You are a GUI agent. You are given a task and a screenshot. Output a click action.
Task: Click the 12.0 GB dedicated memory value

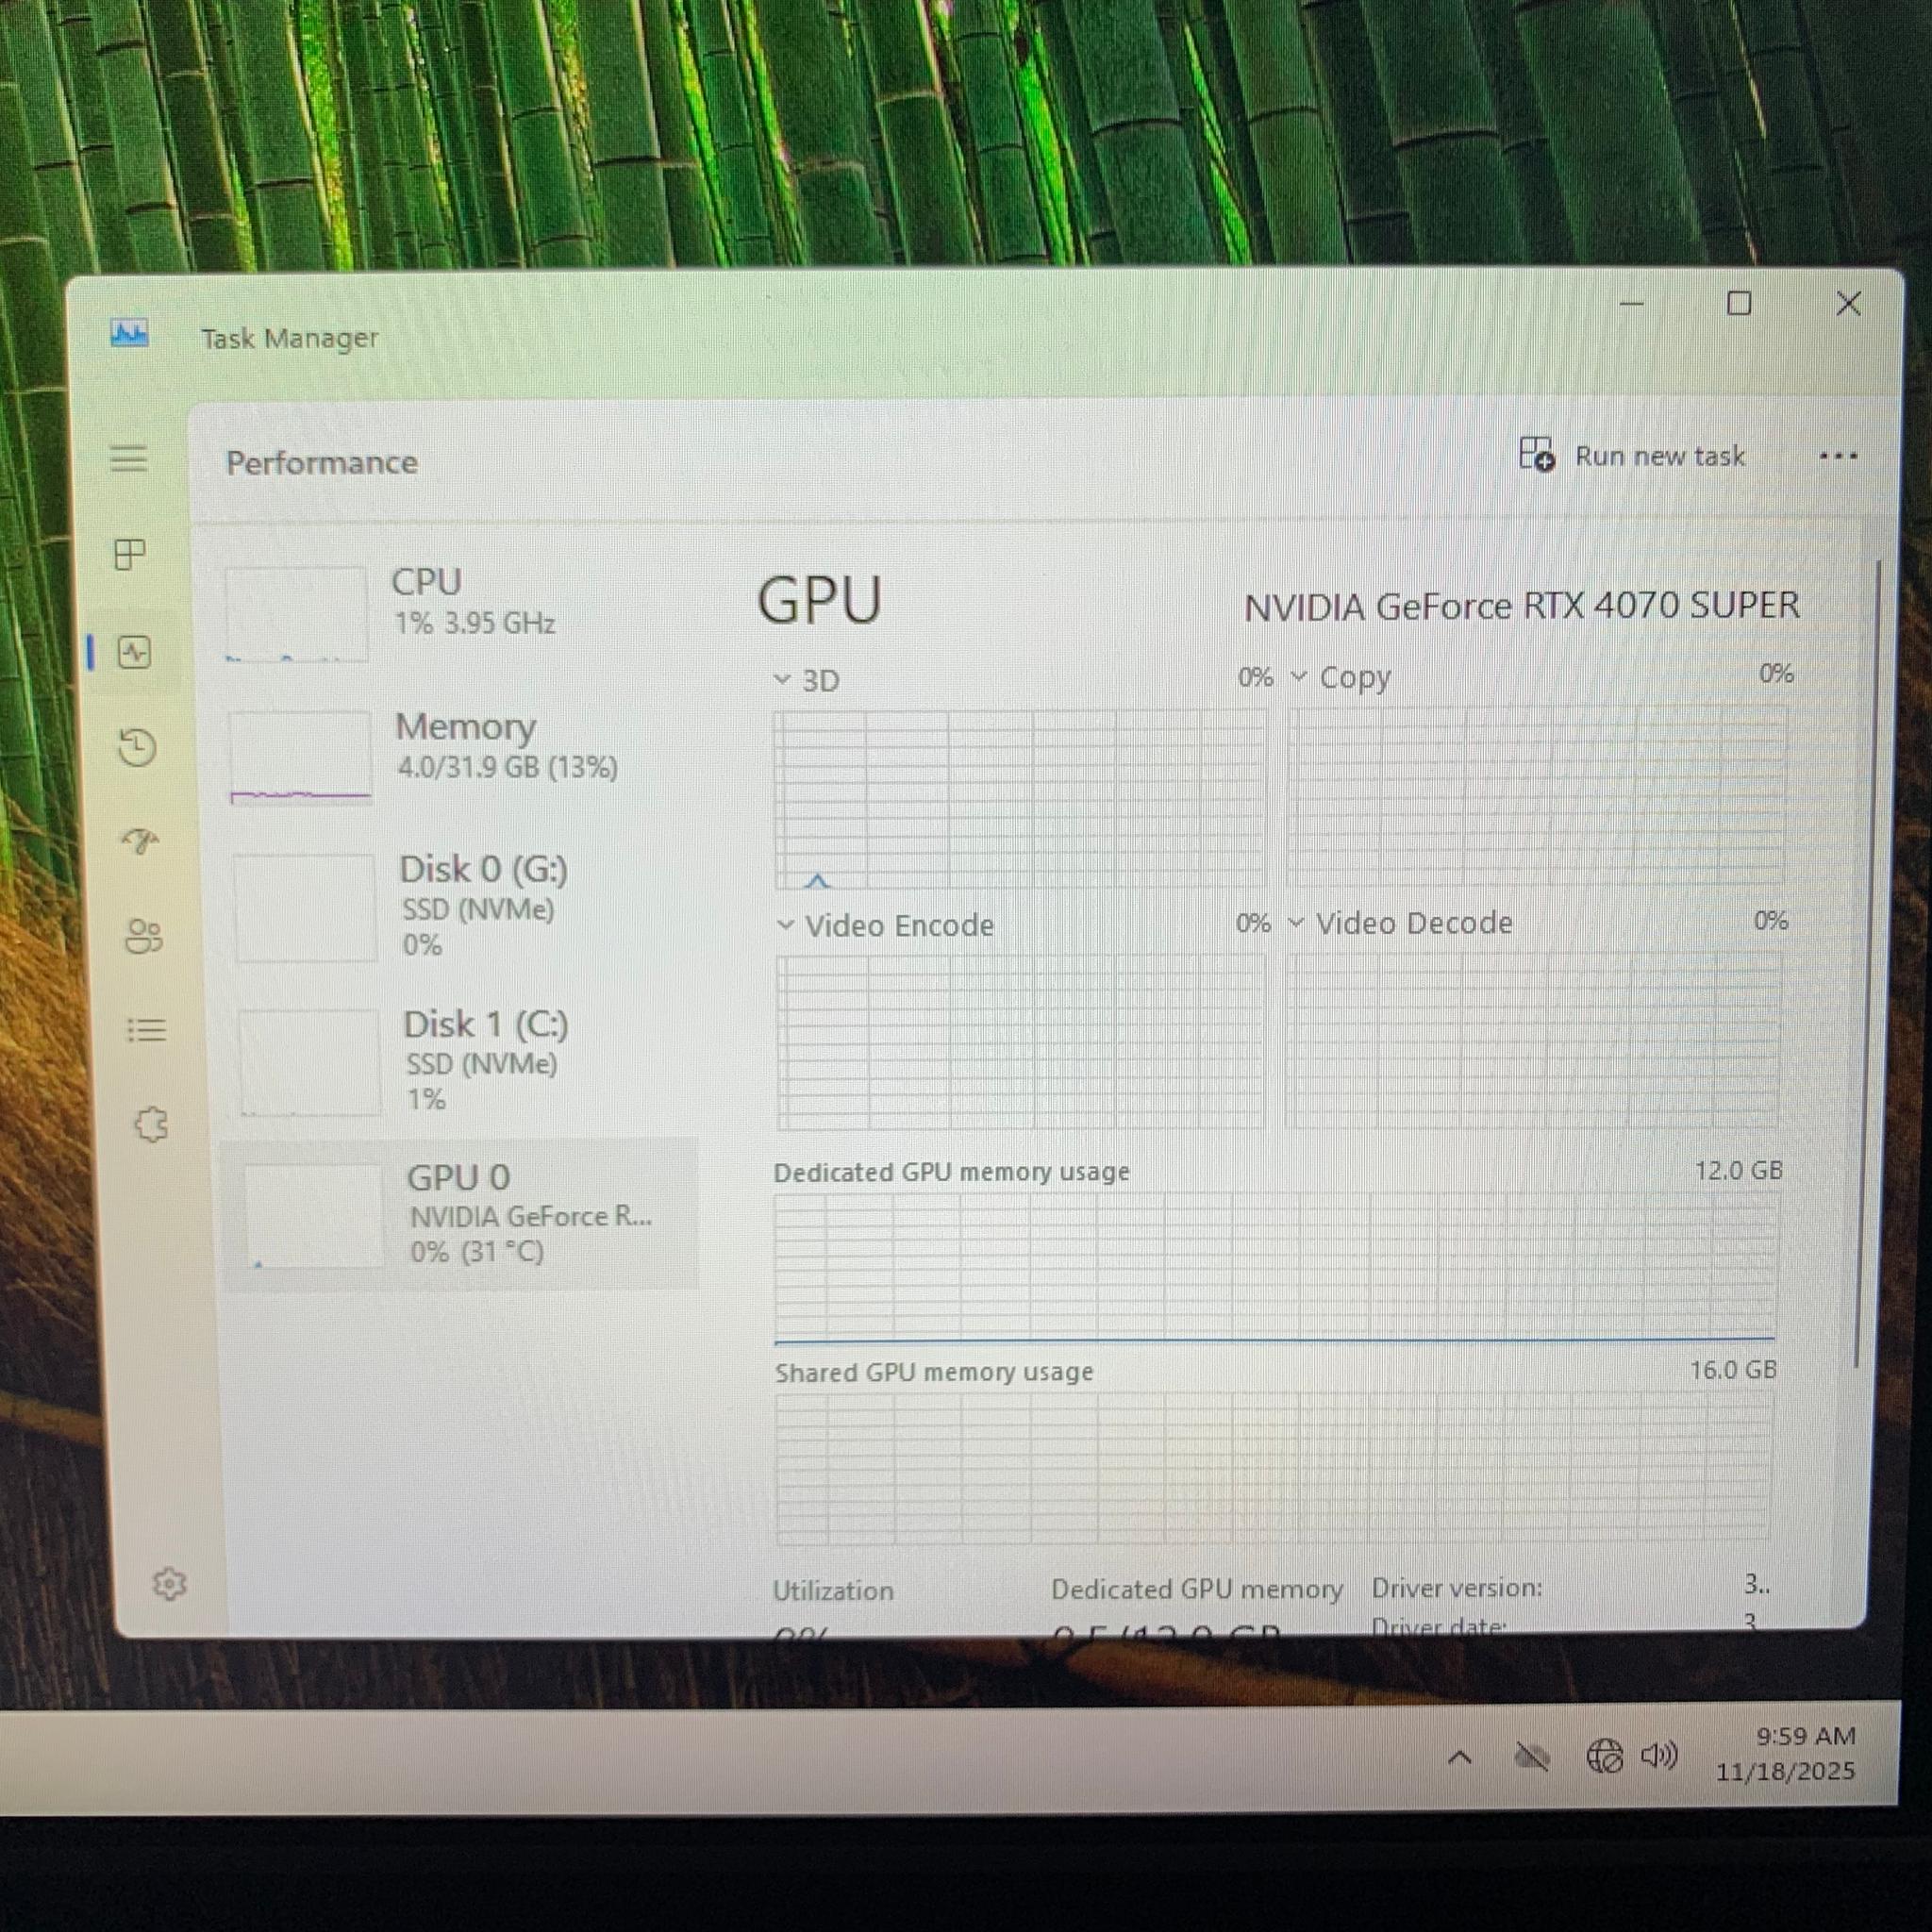(x=1738, y=1170)
